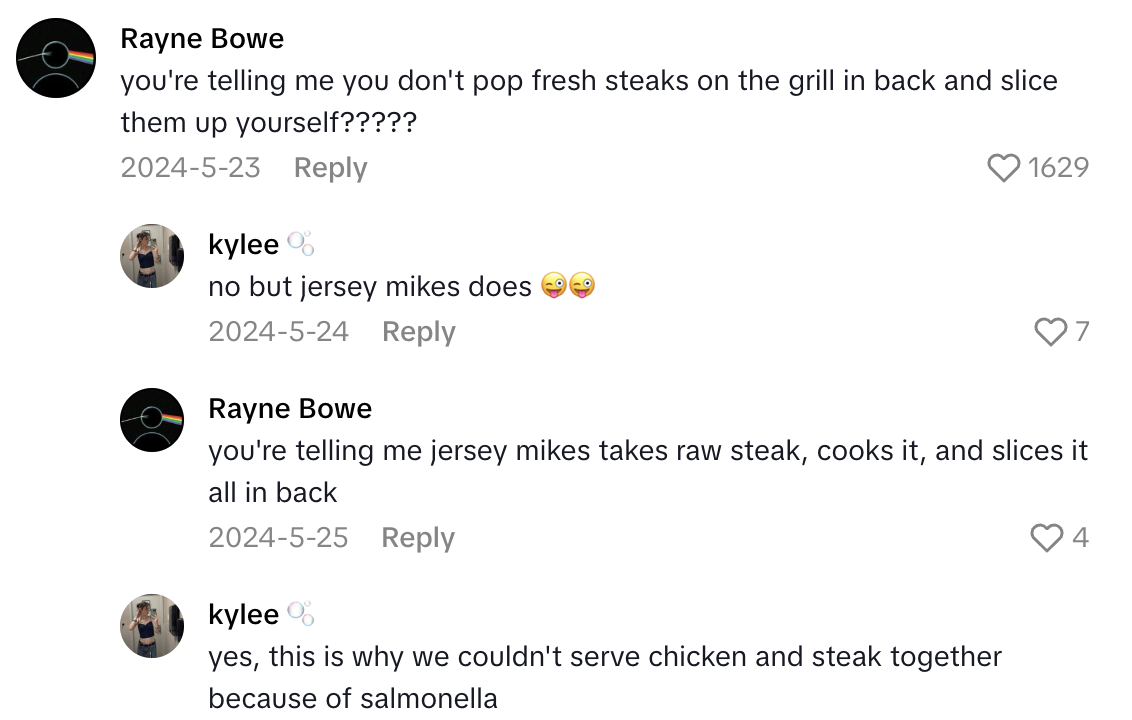Select the like count of 7
Viewport: 1132px width, 720px height.
[x=1084, y=332]
